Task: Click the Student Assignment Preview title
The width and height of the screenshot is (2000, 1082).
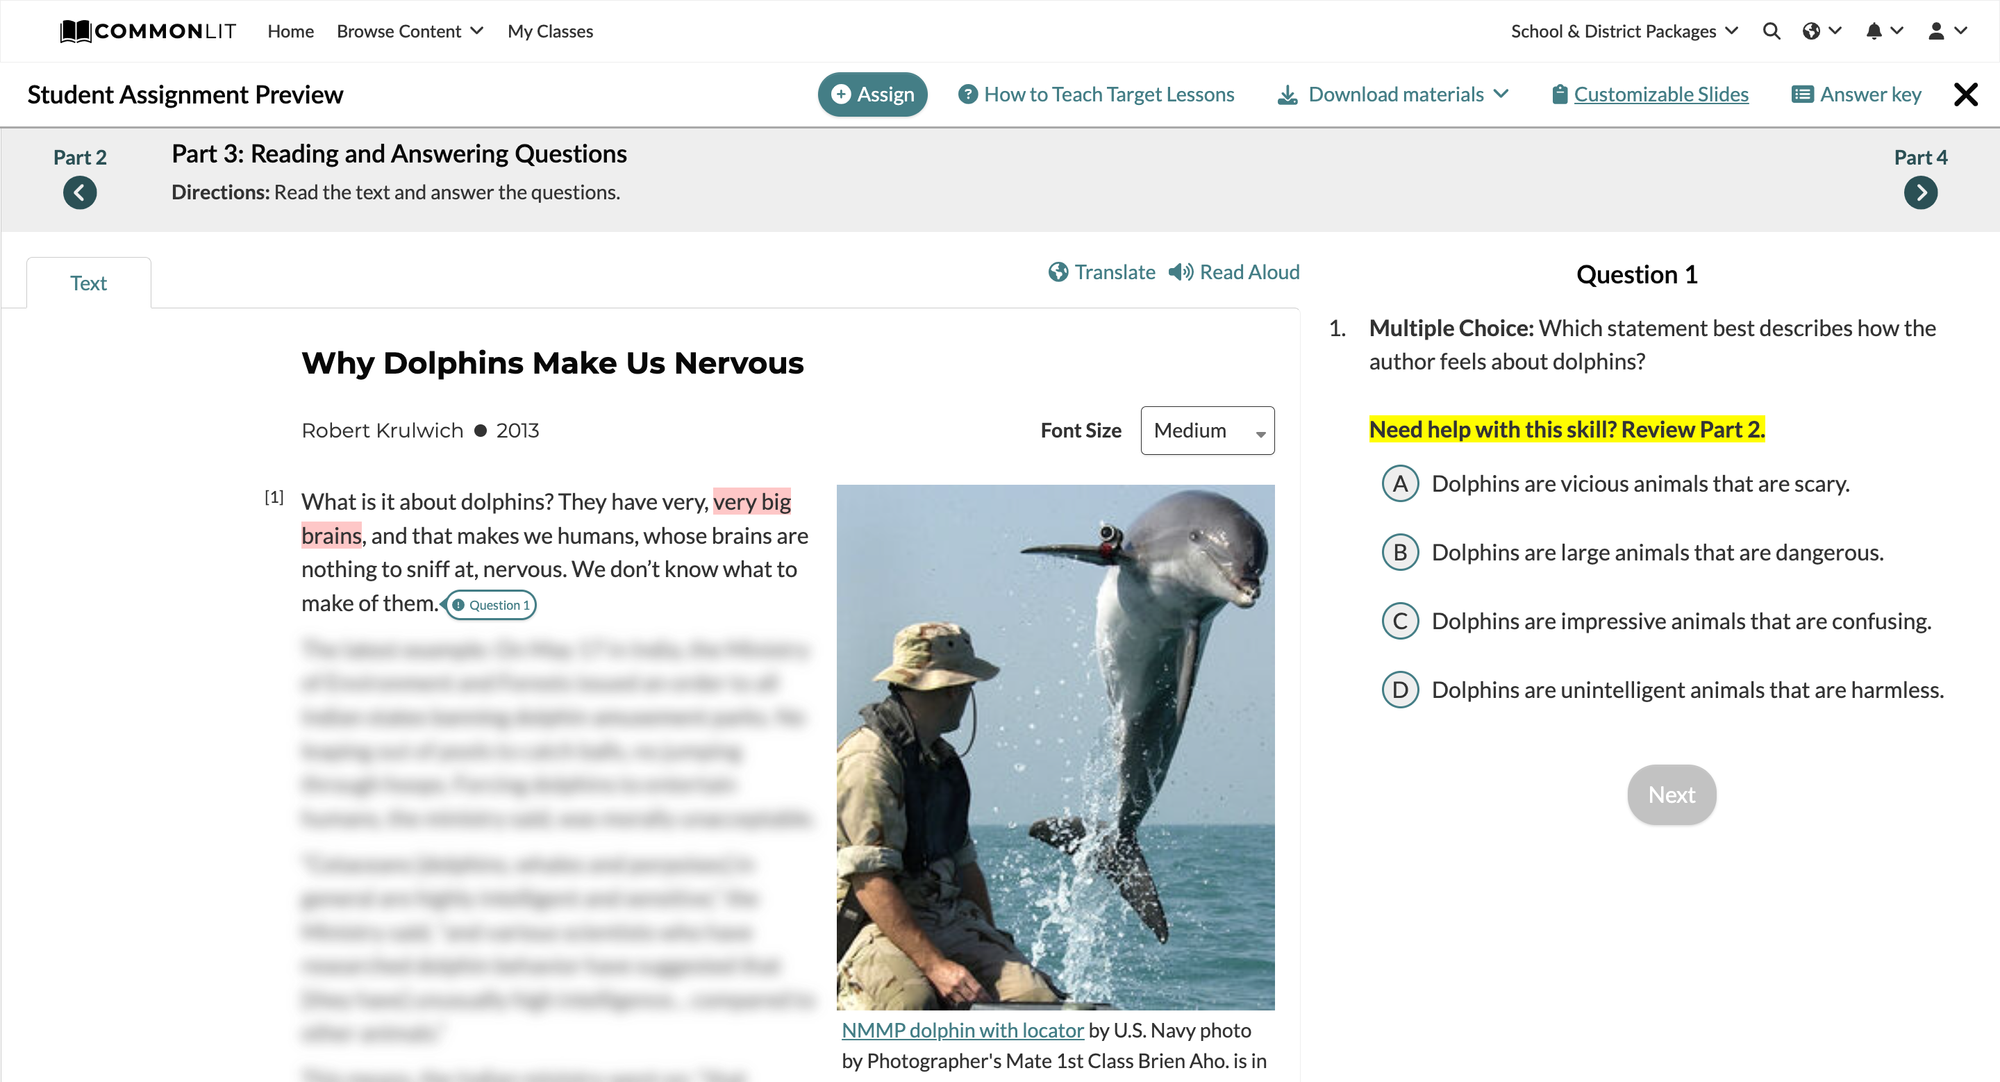Action: (x=185, y=95)
